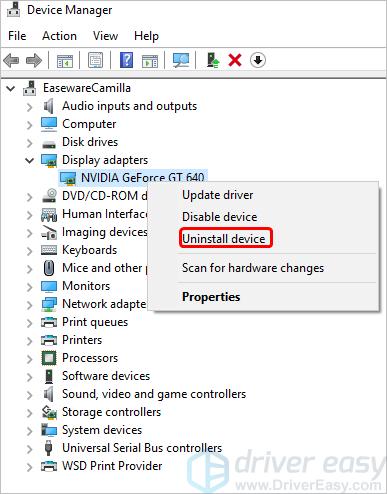
Task: Click the Forward arrow toolbar icon
Action: pyautogui.click(x=34, y=60)
